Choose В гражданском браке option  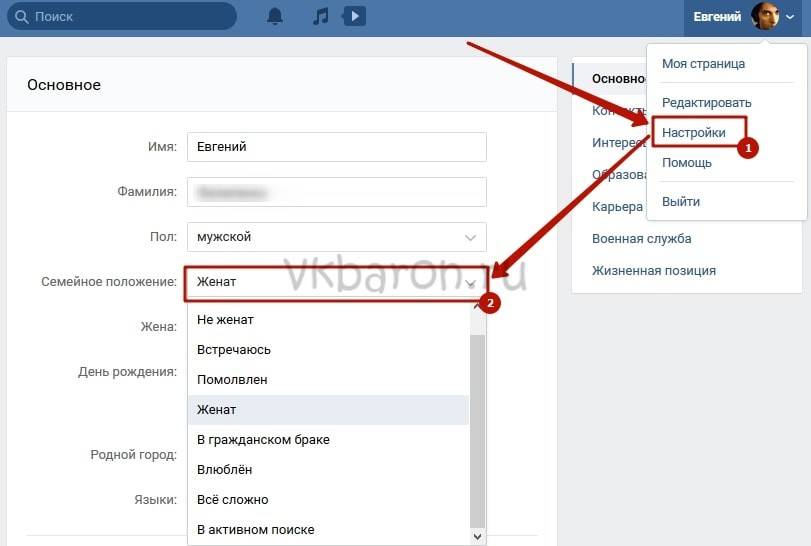(x=263, y=440)
